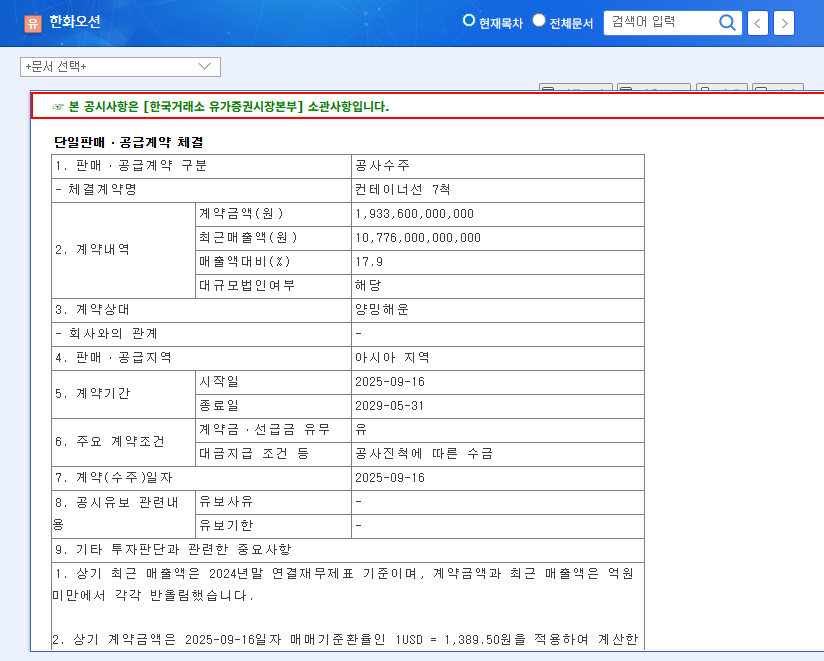
Task: Select the 전체문서 radio option
Action: coord(539,20)
